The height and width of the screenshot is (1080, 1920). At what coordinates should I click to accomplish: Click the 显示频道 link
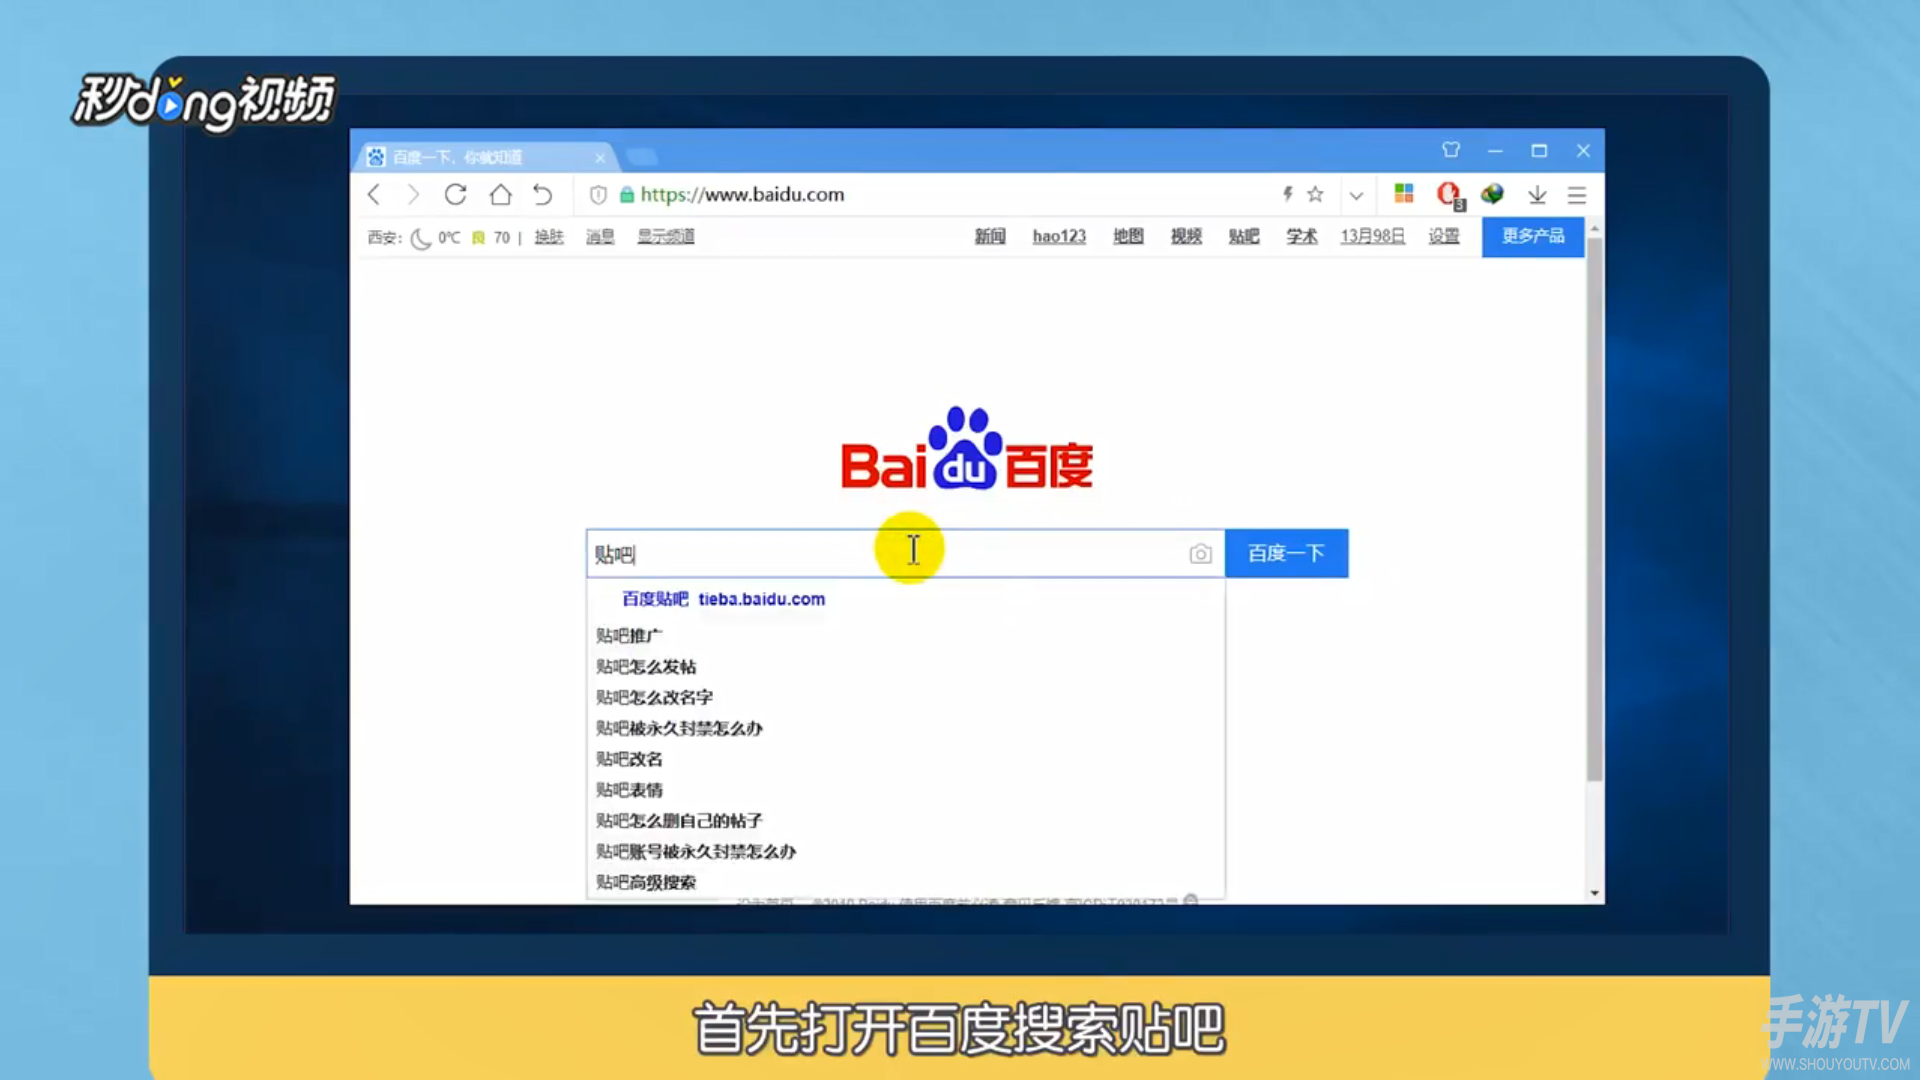tap(666, 237)
